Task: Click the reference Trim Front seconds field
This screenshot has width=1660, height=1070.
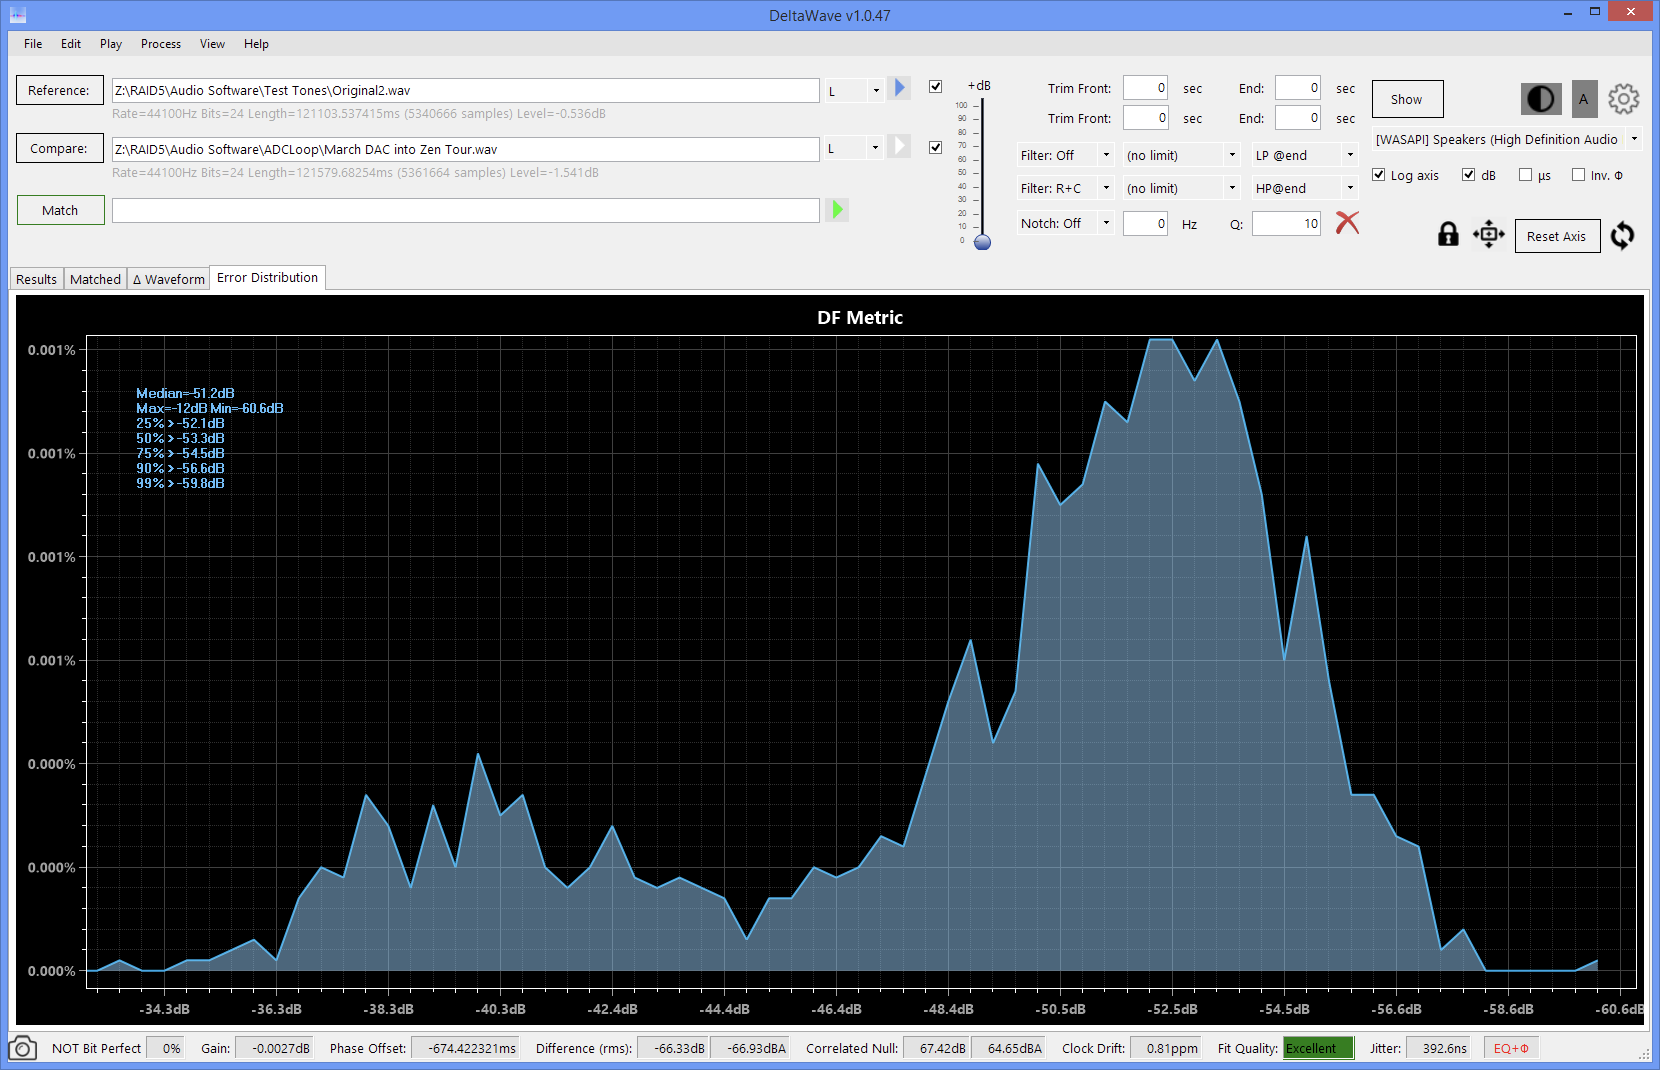Action: click(x=1145, y=88)
